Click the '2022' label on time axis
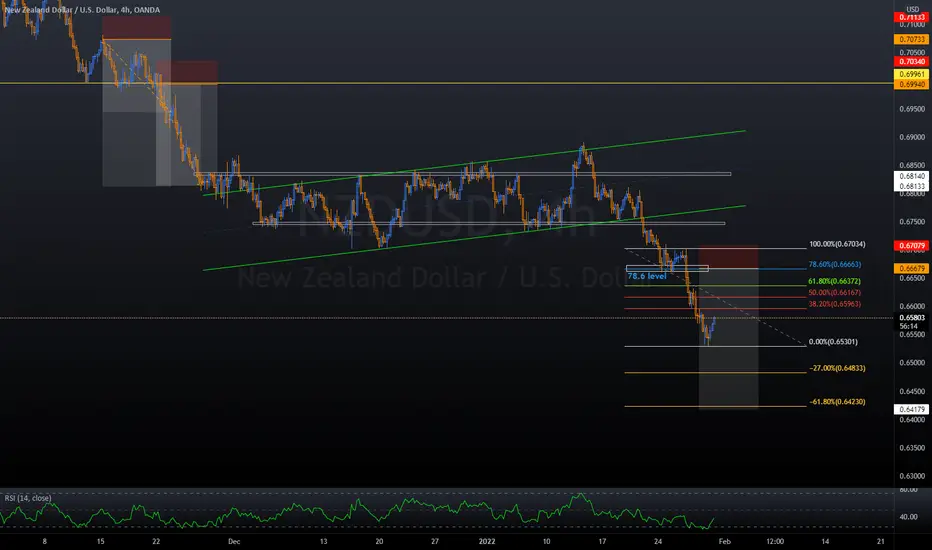Screen dimensions: 932x550 [487, 541]
